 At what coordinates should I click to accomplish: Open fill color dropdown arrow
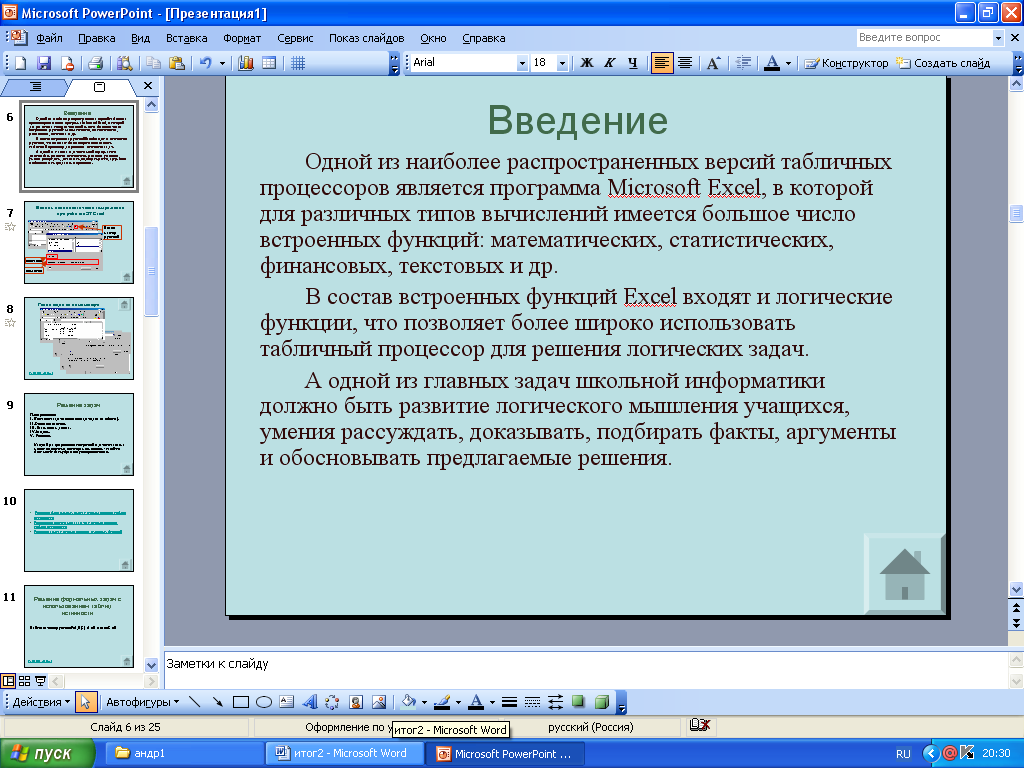tap(424, 702)
